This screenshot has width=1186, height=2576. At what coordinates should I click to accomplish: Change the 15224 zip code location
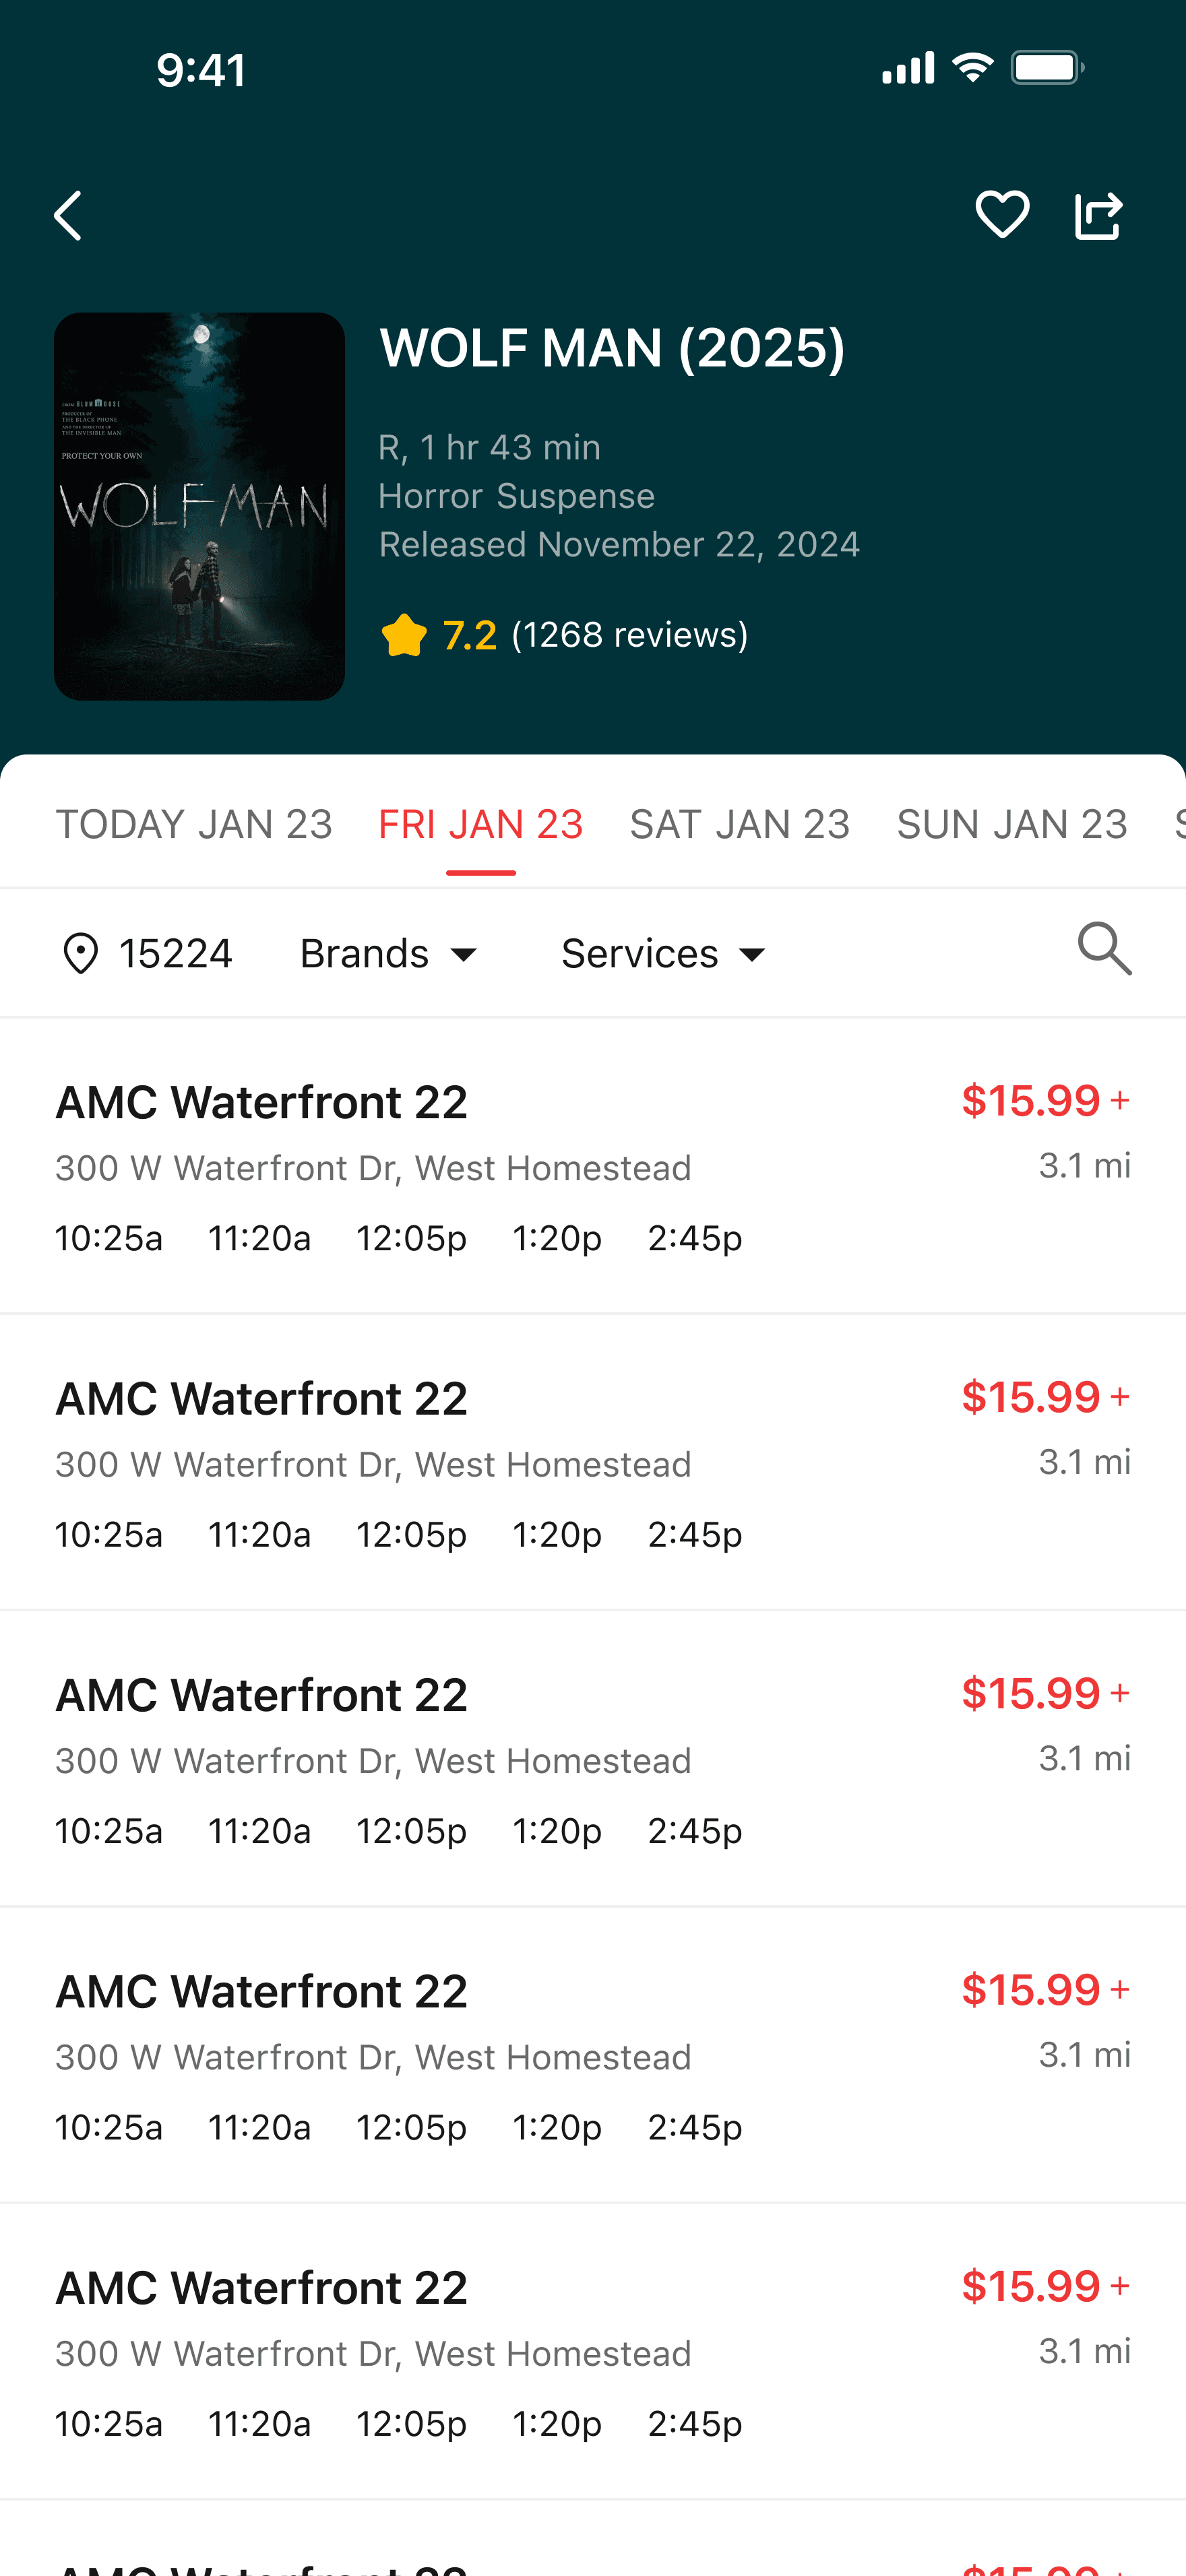tap(176, 954)
